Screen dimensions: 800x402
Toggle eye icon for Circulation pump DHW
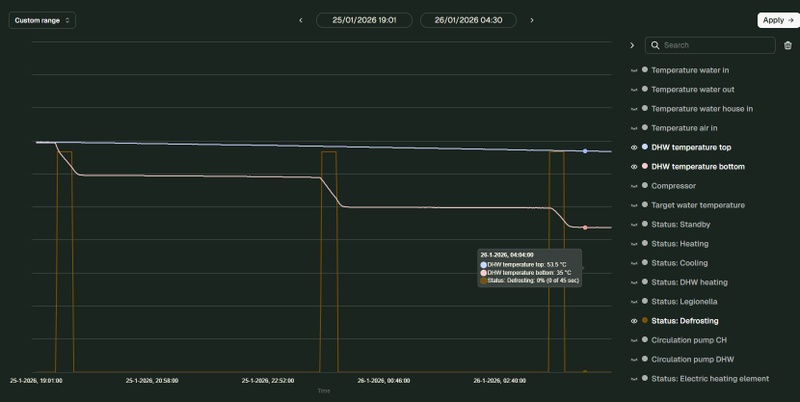coord(634,360)
